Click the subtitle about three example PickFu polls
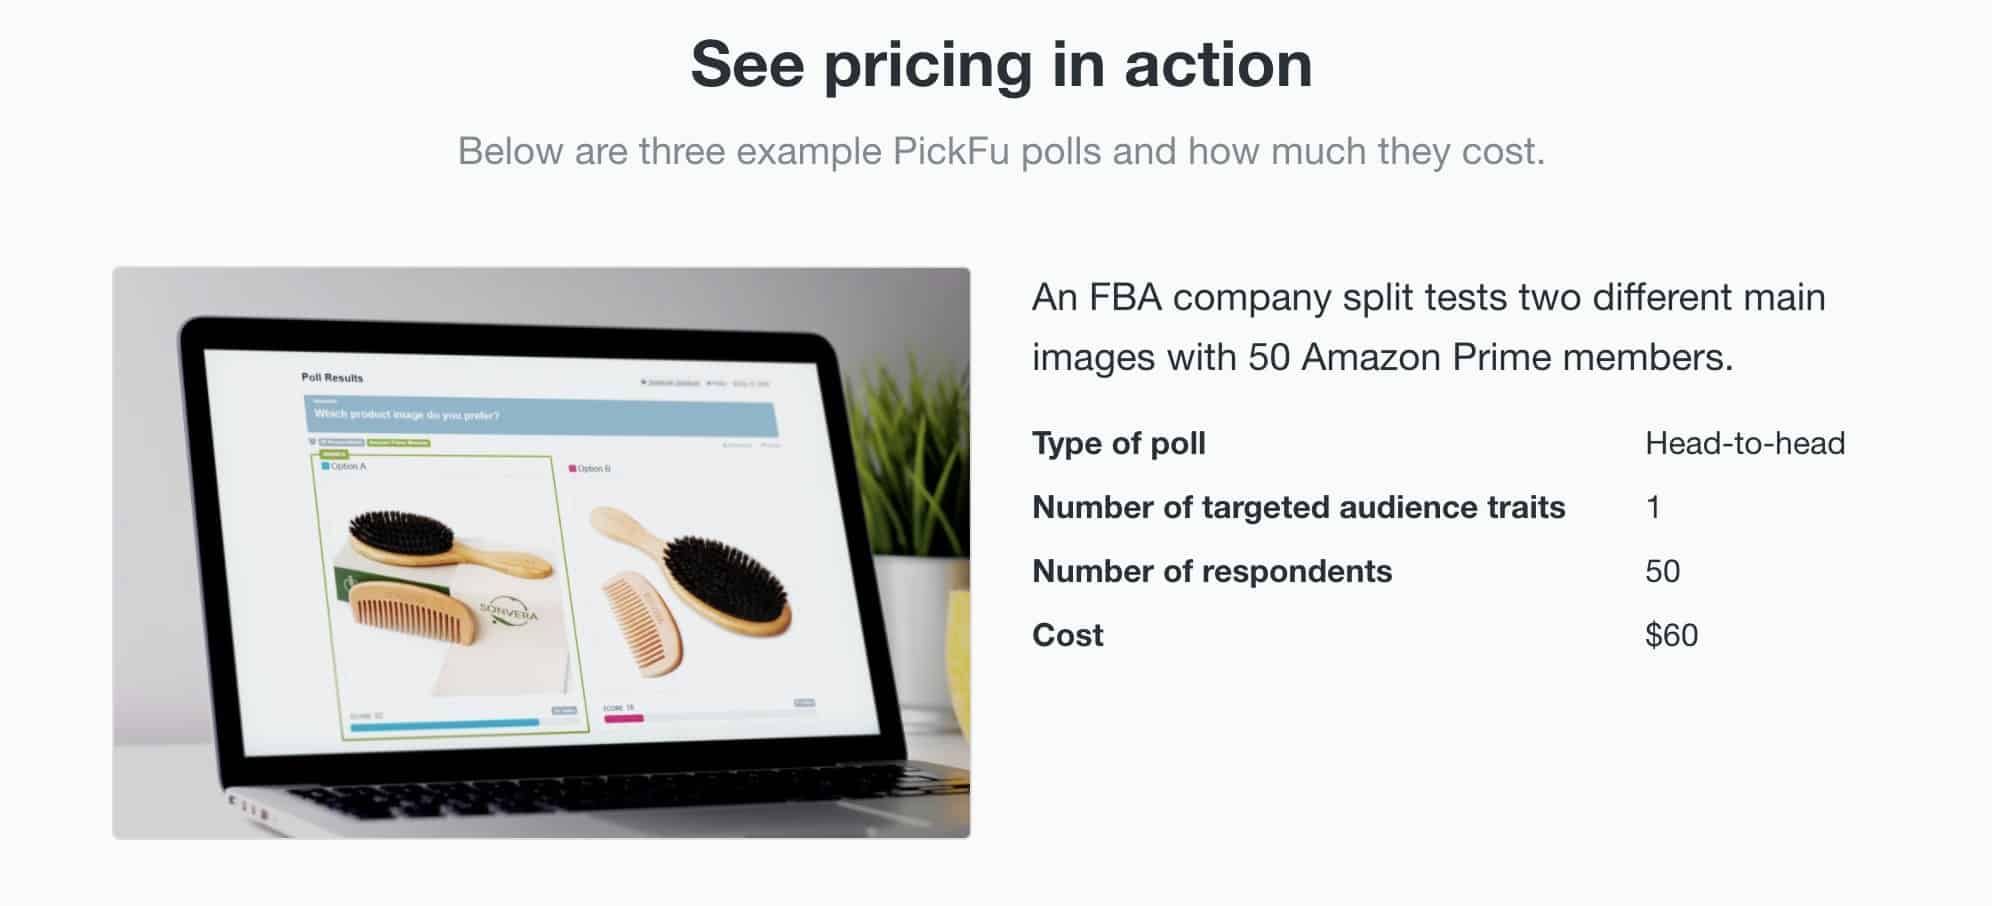The width and height of the screenshot is (1992, 906). [1001, 151]
